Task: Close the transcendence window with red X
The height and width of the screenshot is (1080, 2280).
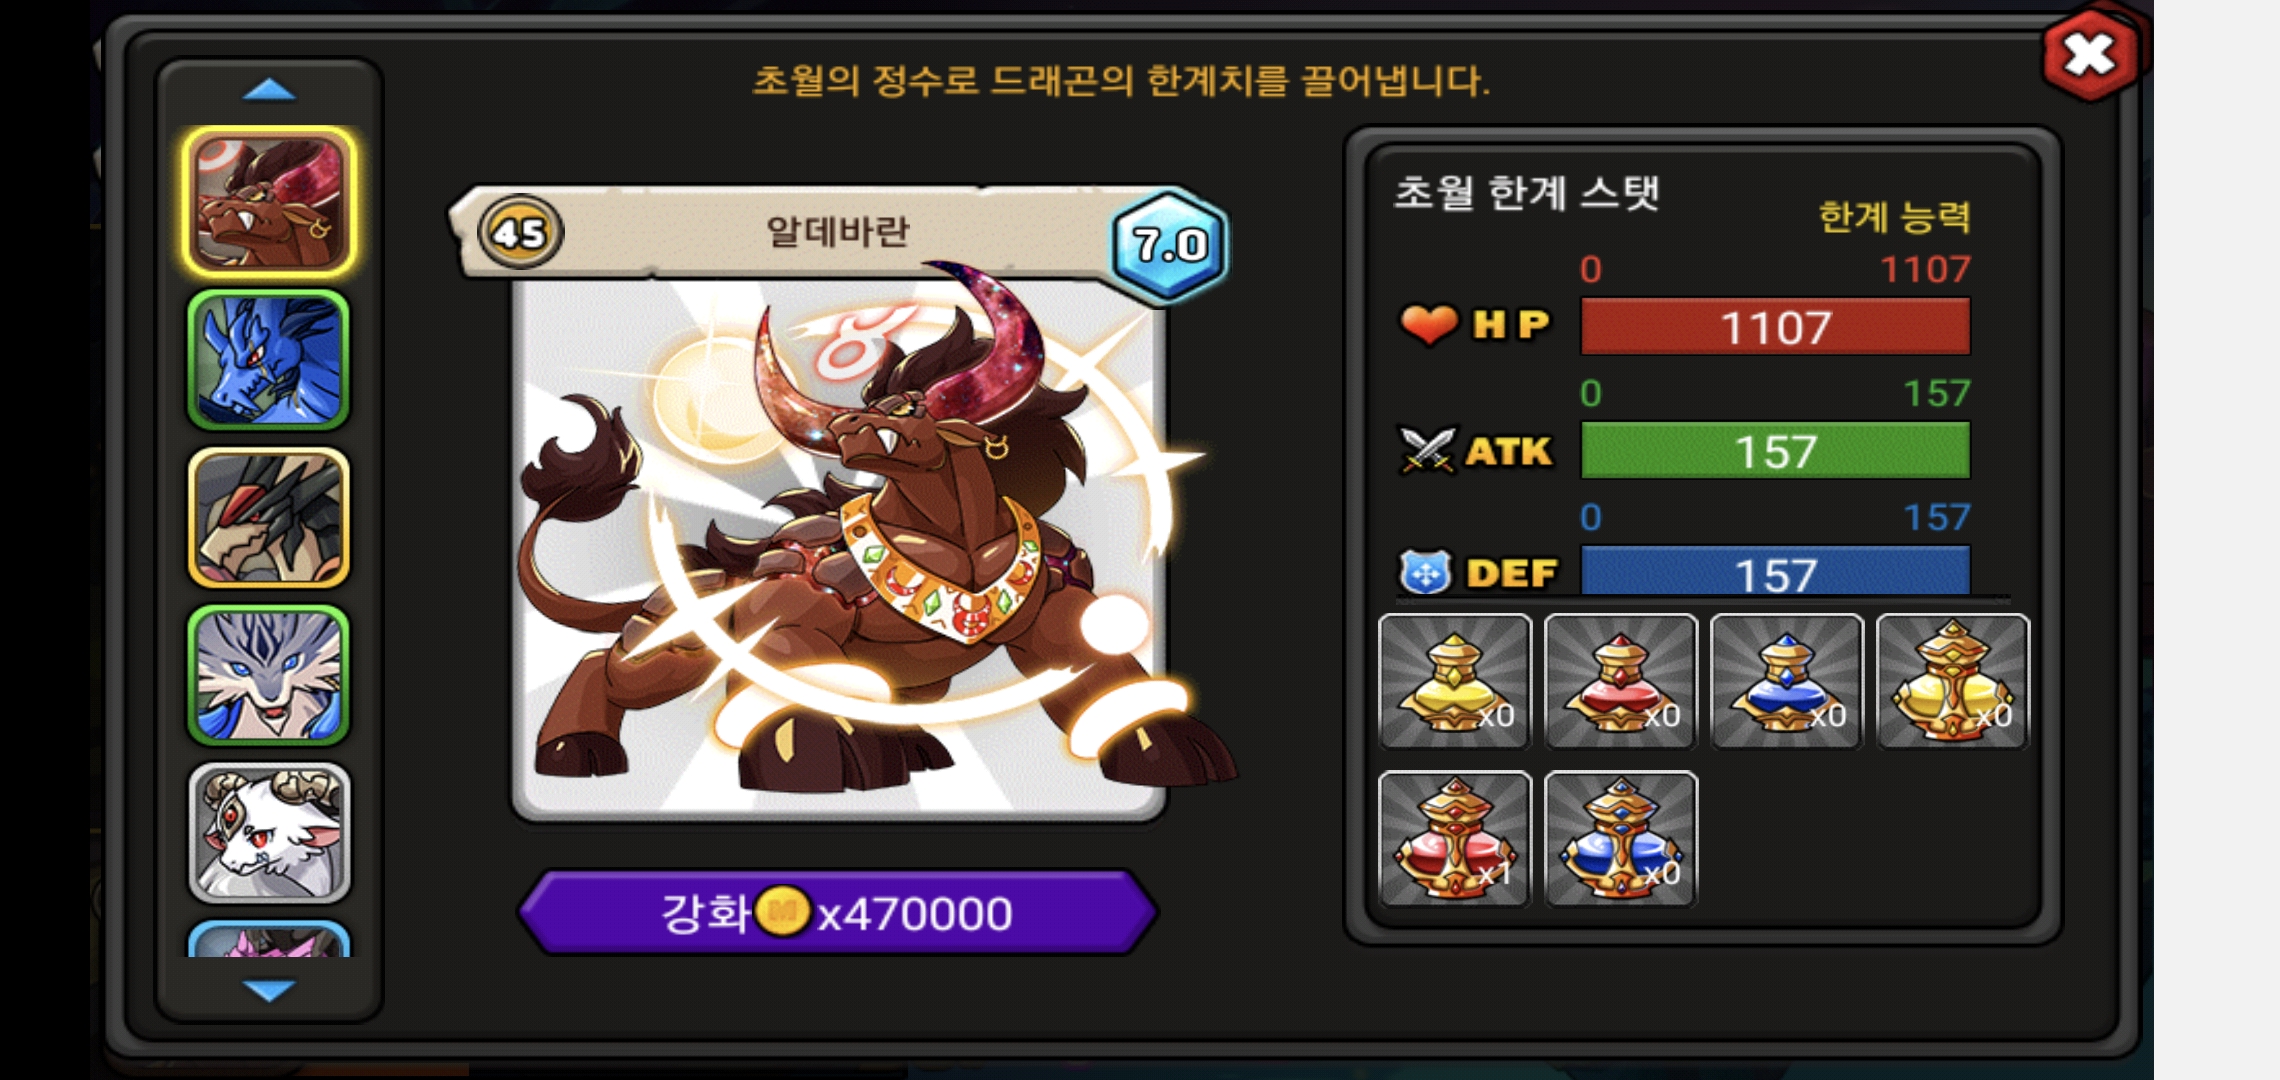Action: coord(2090,54)
